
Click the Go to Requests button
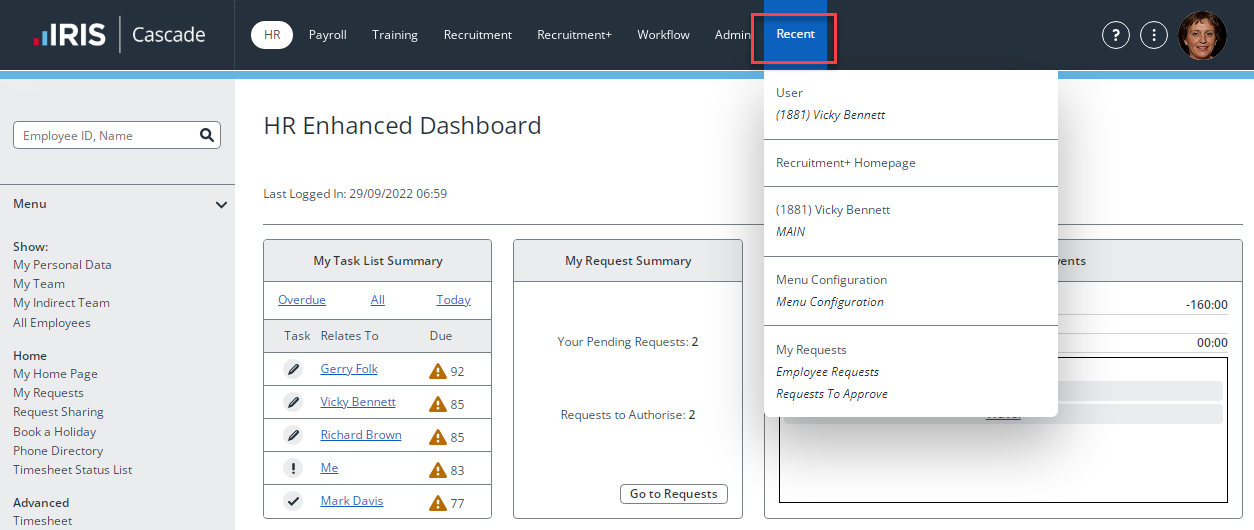click(x=673, y=494)
